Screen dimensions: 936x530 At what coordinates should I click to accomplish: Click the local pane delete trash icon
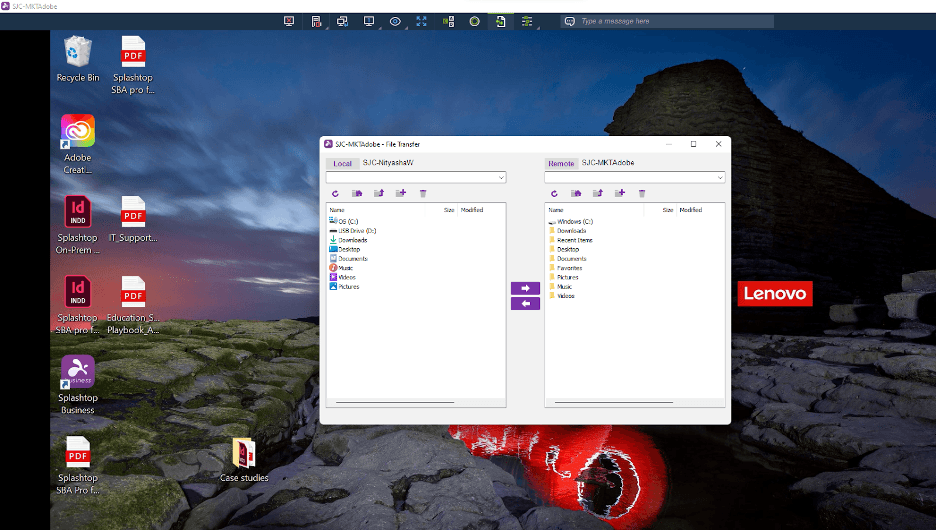coord(423,193)
